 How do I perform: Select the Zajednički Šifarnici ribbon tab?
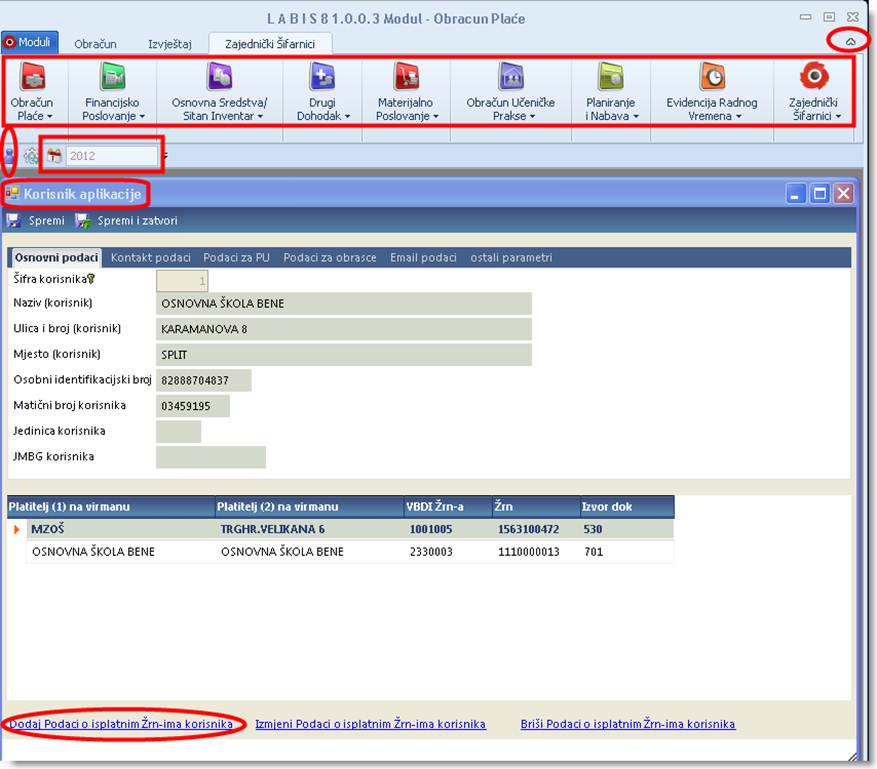coord(270,44)
